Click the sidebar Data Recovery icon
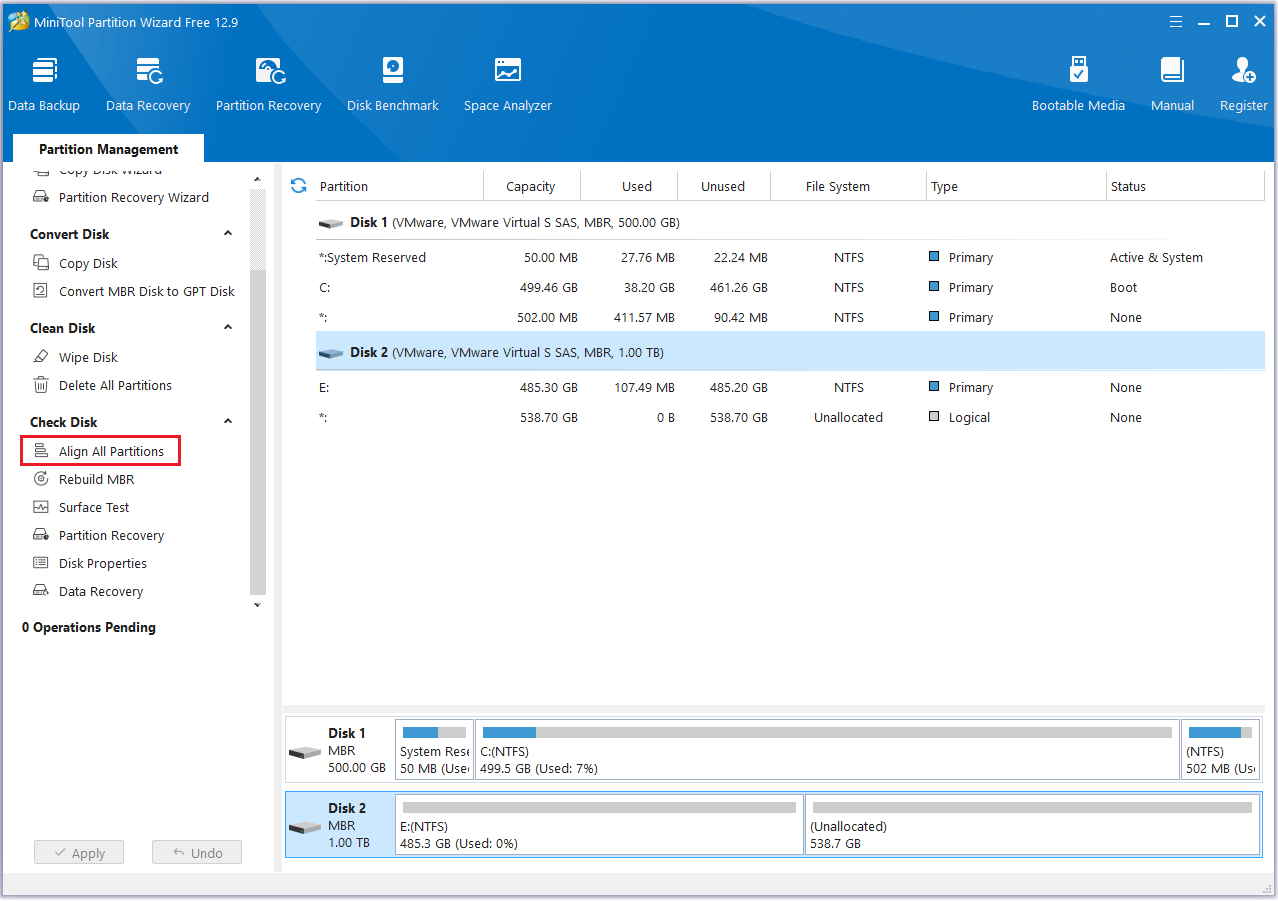 click(41, 591)
